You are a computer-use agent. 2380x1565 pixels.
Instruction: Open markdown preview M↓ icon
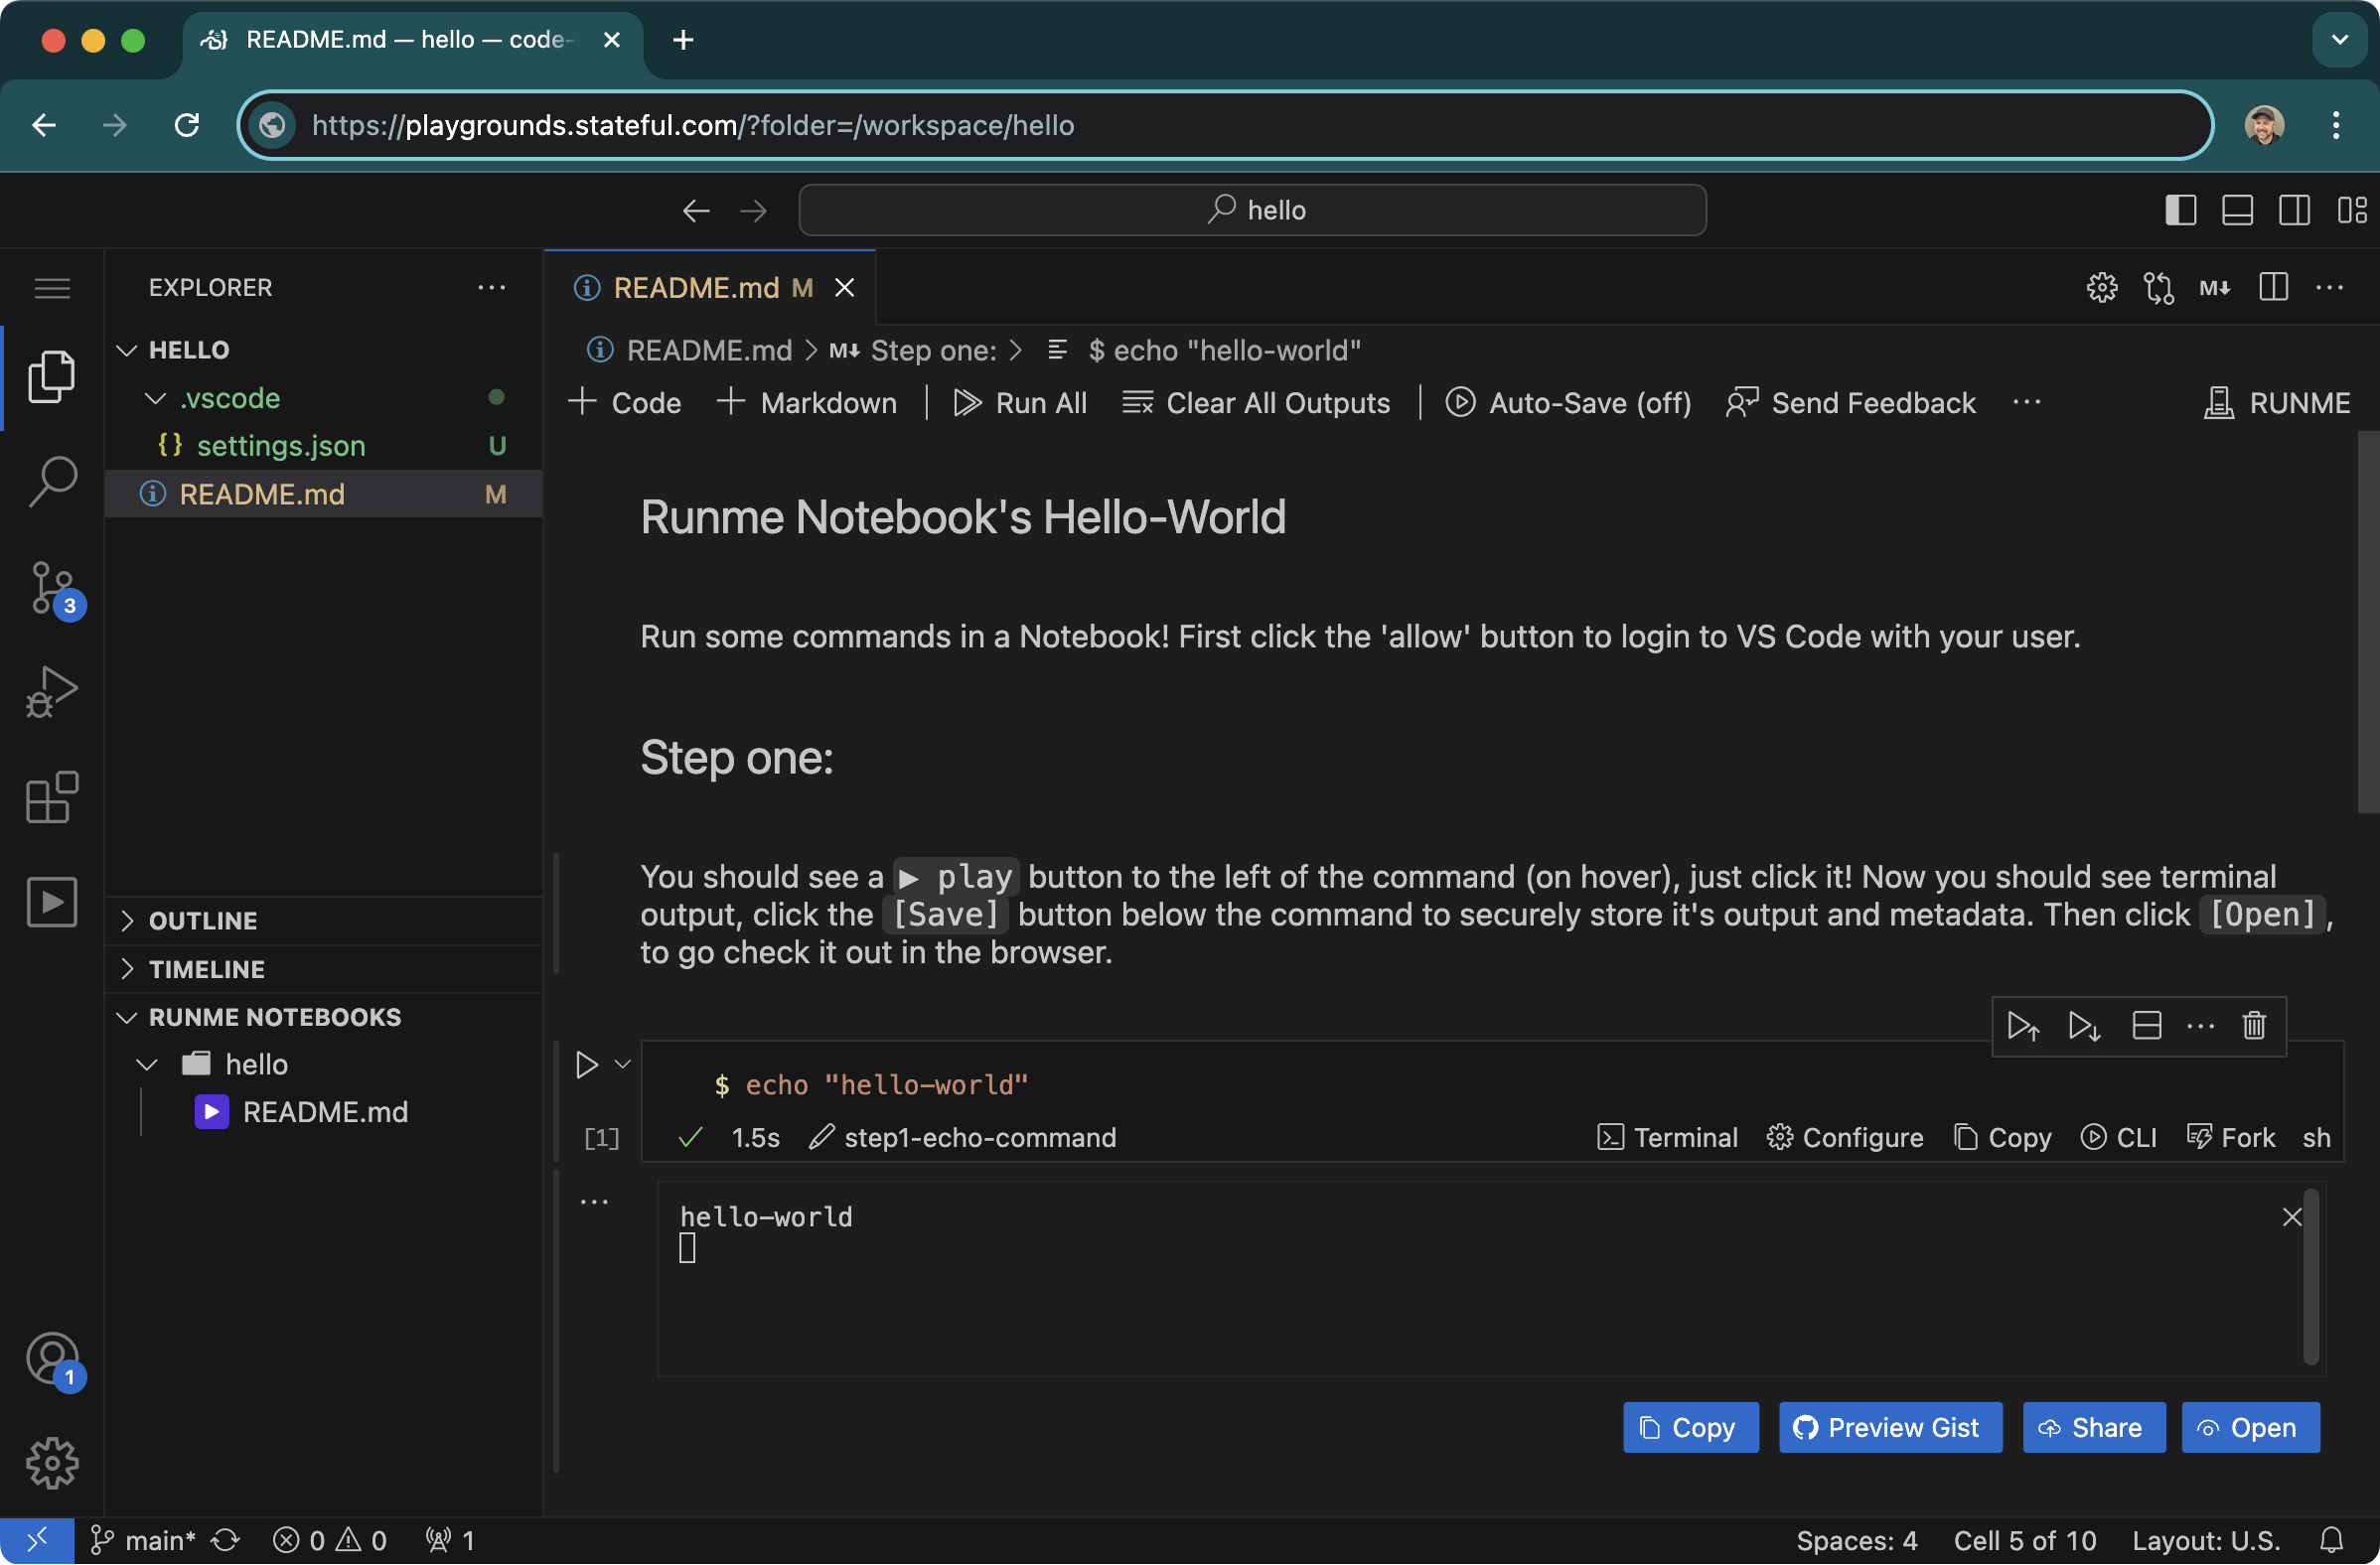click(2215, 288)
